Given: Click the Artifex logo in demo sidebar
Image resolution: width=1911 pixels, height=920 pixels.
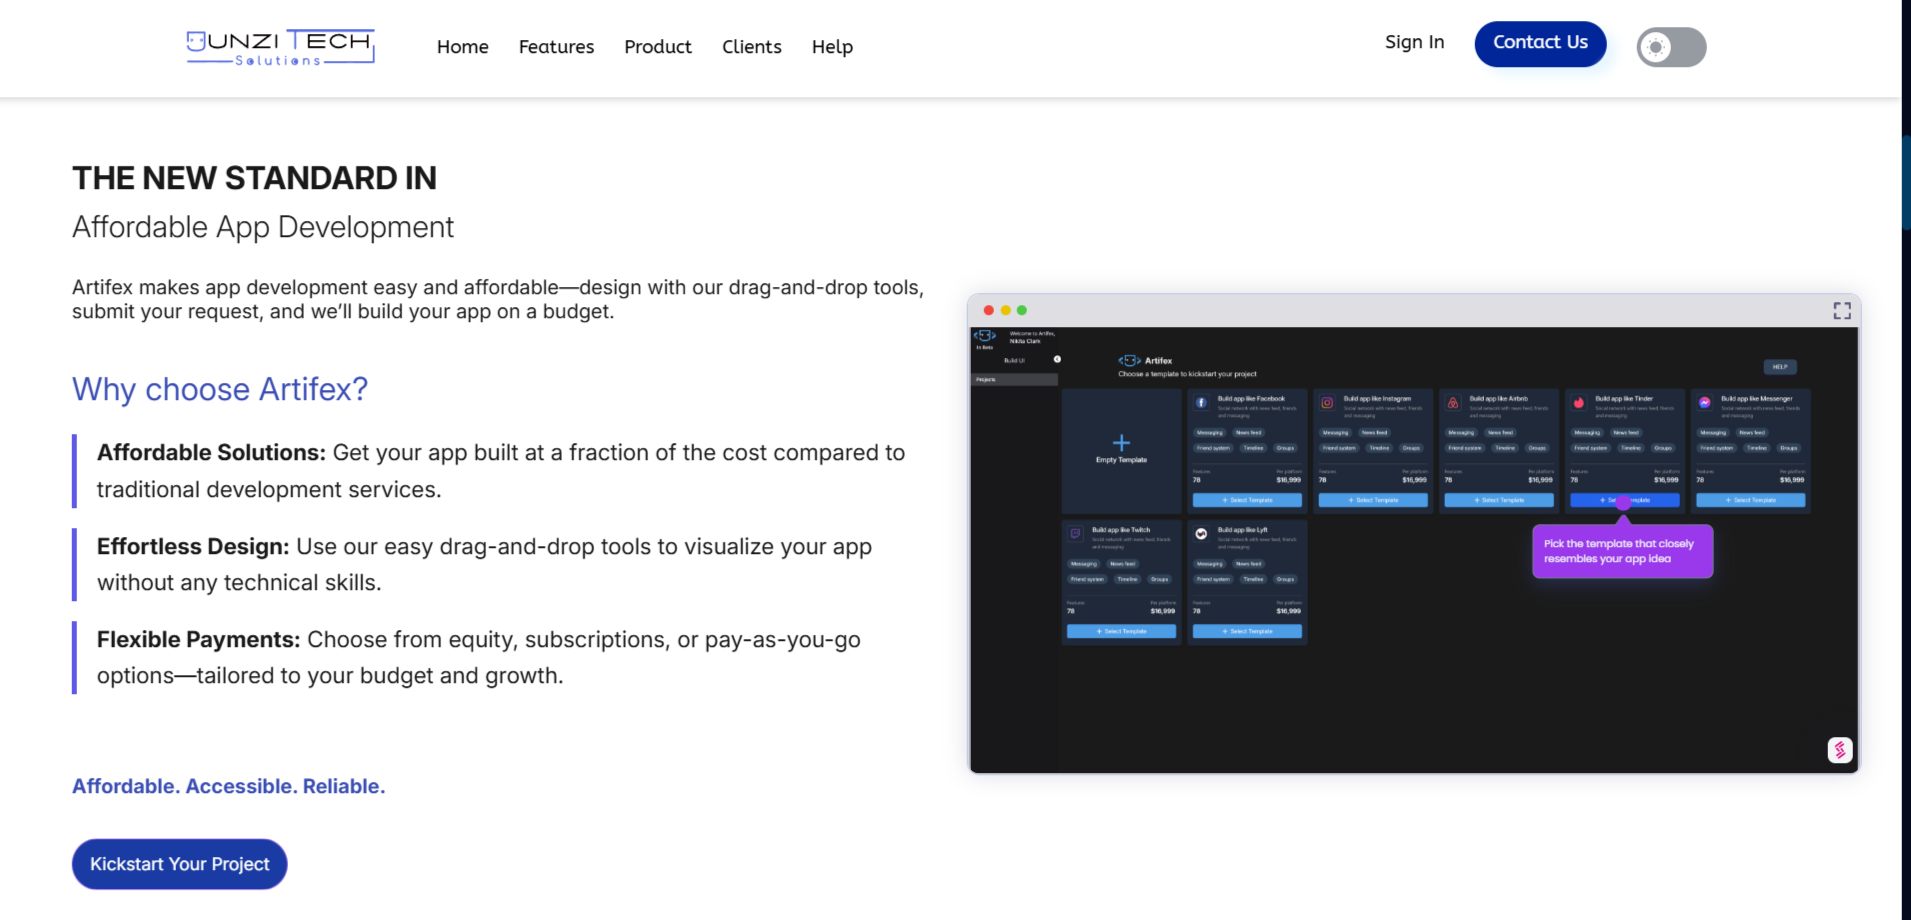Looking at the screenshot, I should (985, 335).
